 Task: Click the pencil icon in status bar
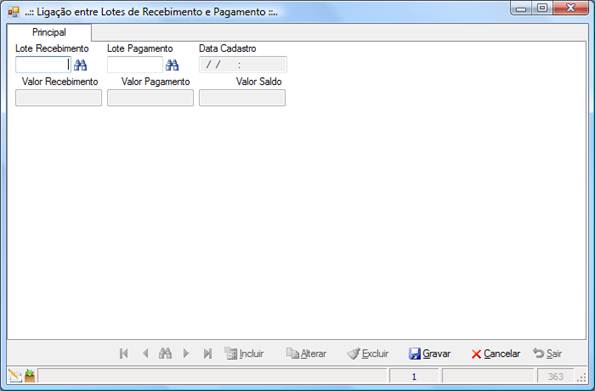[15, 376]
